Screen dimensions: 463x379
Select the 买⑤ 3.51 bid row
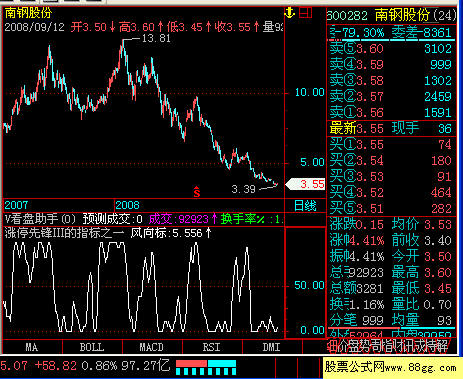pos(391,209)
